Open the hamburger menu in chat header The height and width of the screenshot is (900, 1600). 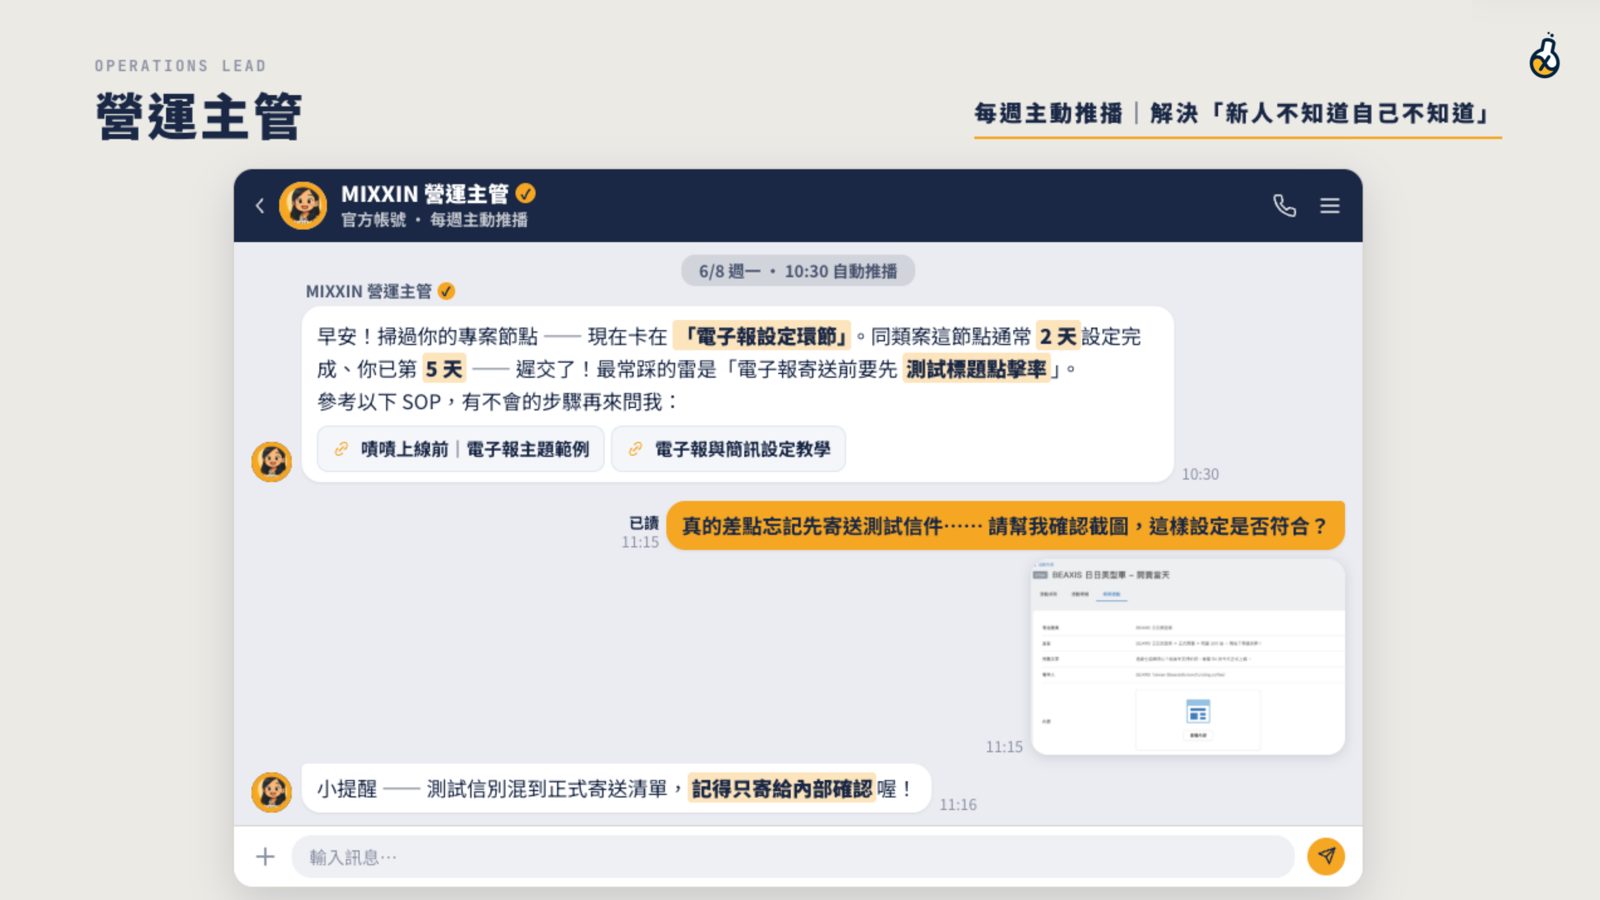pos(1330,206)
